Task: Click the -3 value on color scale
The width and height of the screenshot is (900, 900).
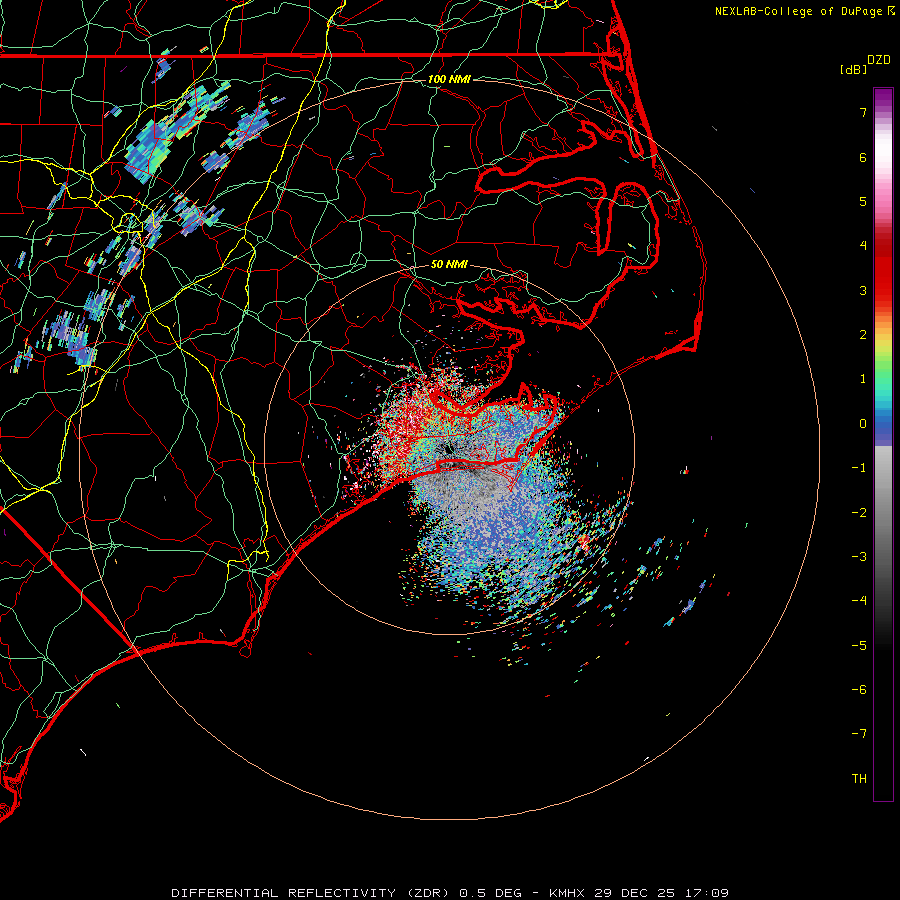Action: click(x=859, y=557)
